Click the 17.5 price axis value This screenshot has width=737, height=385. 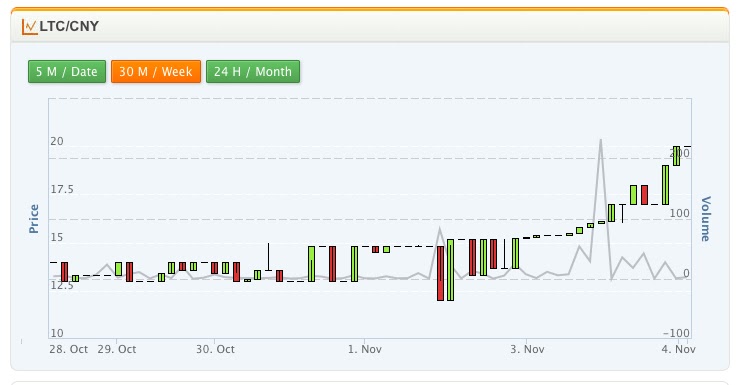coord(62,189)
